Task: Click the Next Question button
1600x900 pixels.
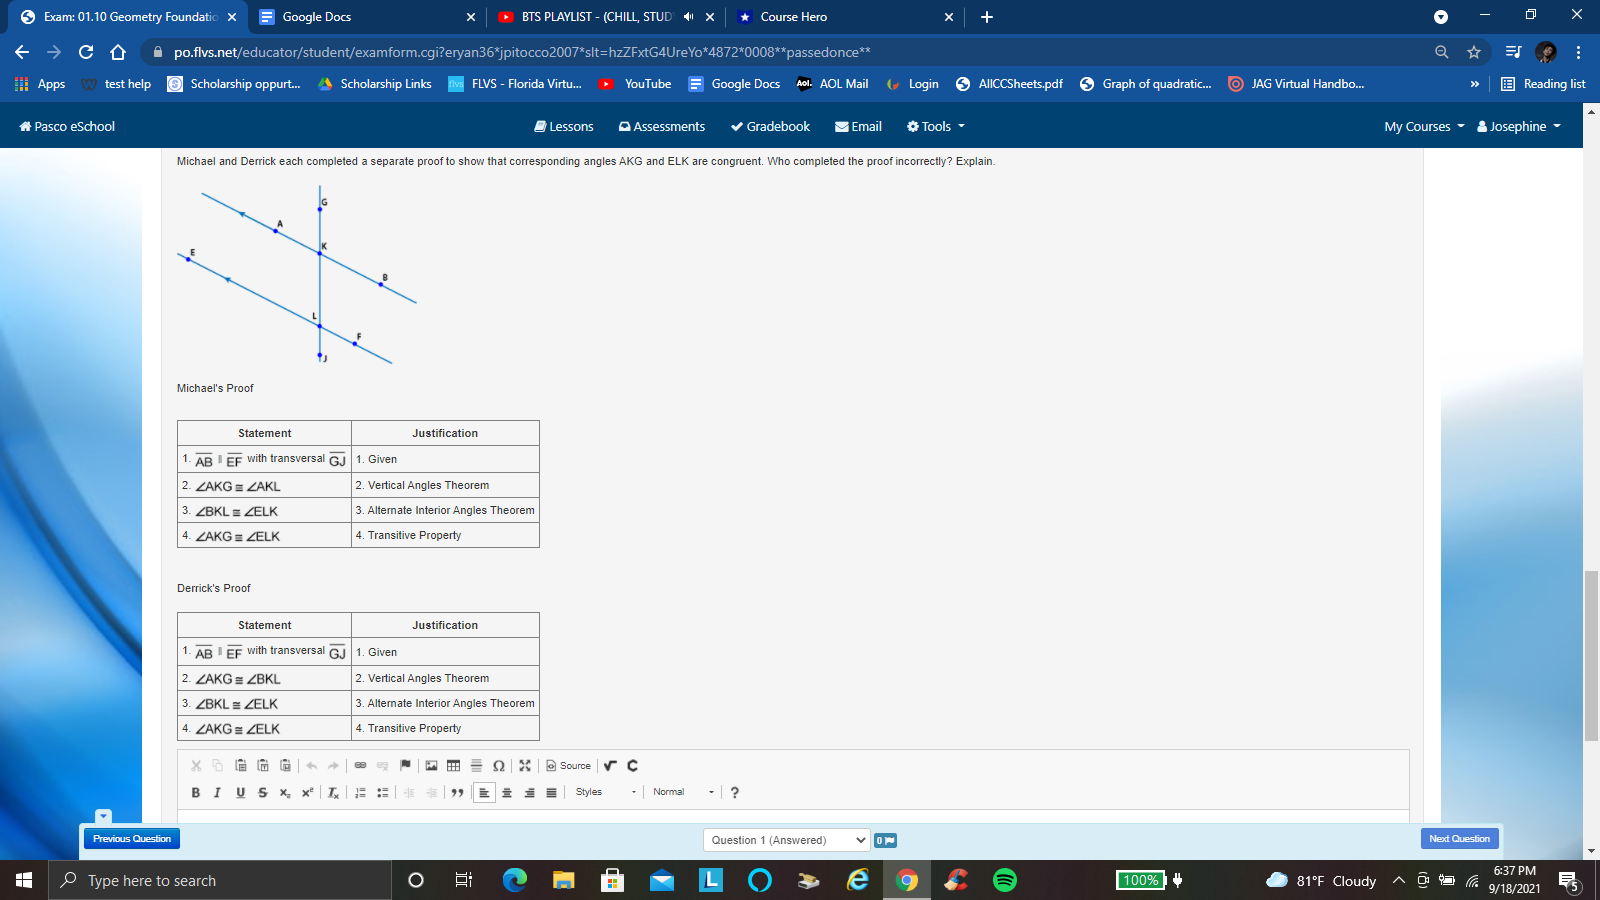Action: tap(1459, 838)
